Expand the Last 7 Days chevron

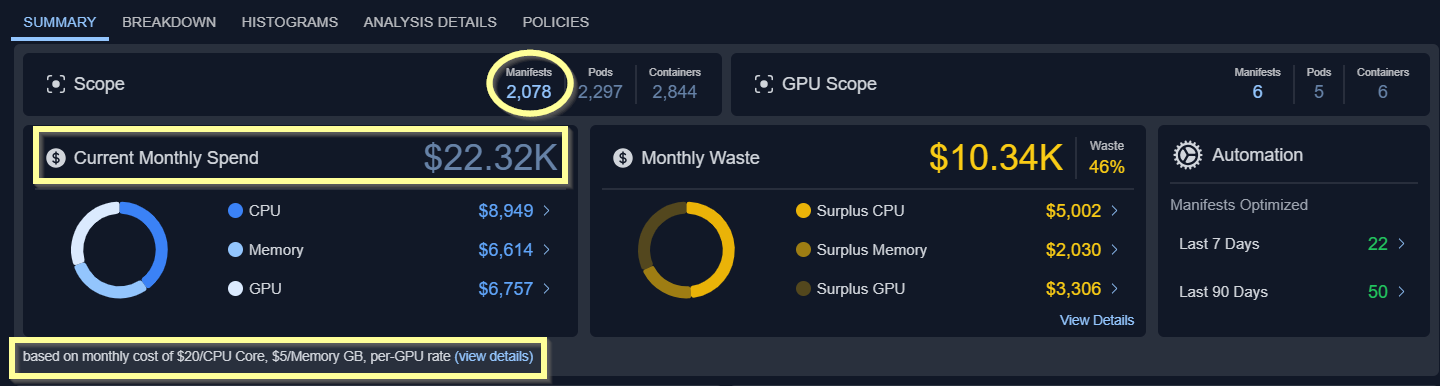[x=1401, y=244]
